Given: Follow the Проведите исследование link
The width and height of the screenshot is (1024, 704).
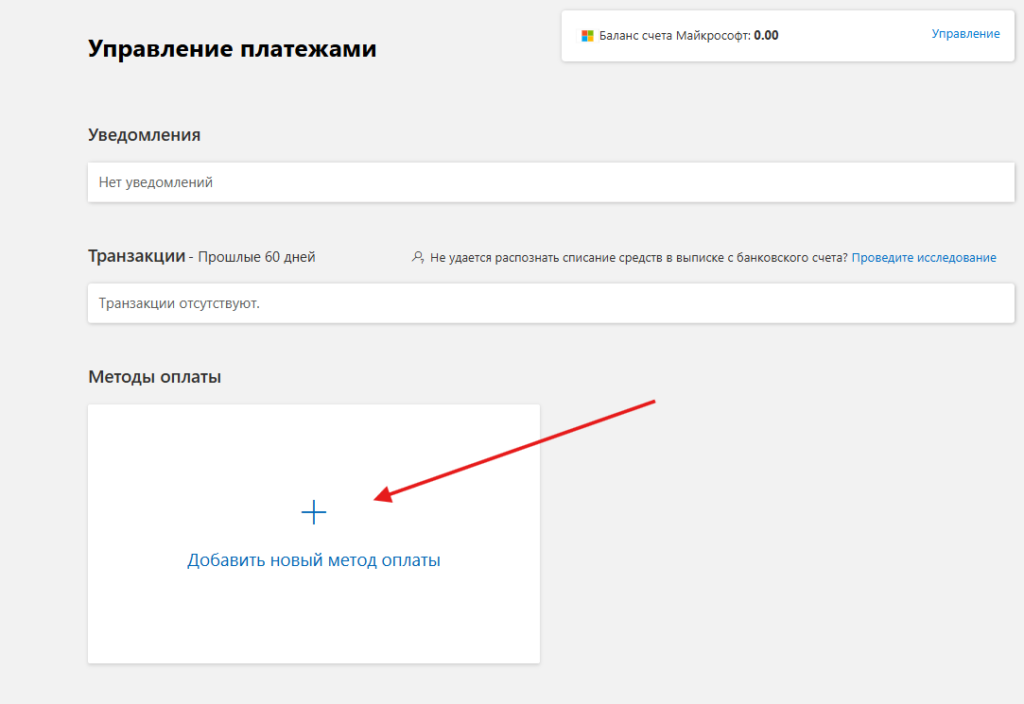Looking at the screenshot, I should click(x=924, y=258).
